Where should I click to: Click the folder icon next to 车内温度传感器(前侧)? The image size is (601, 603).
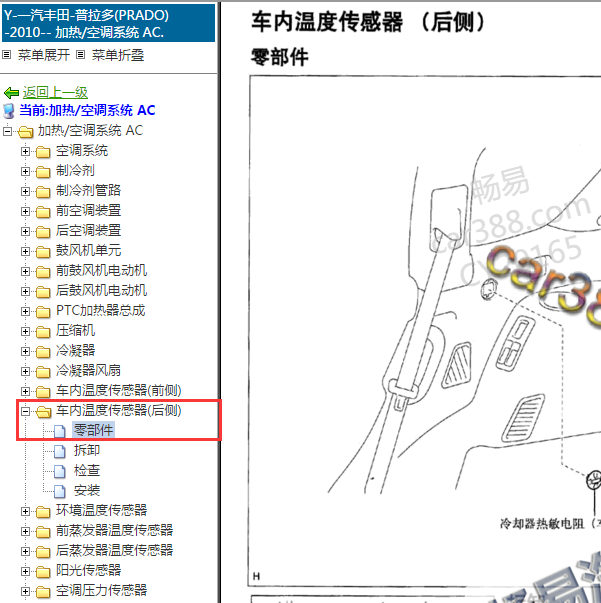pyautogui.click(x=43, y=392)
